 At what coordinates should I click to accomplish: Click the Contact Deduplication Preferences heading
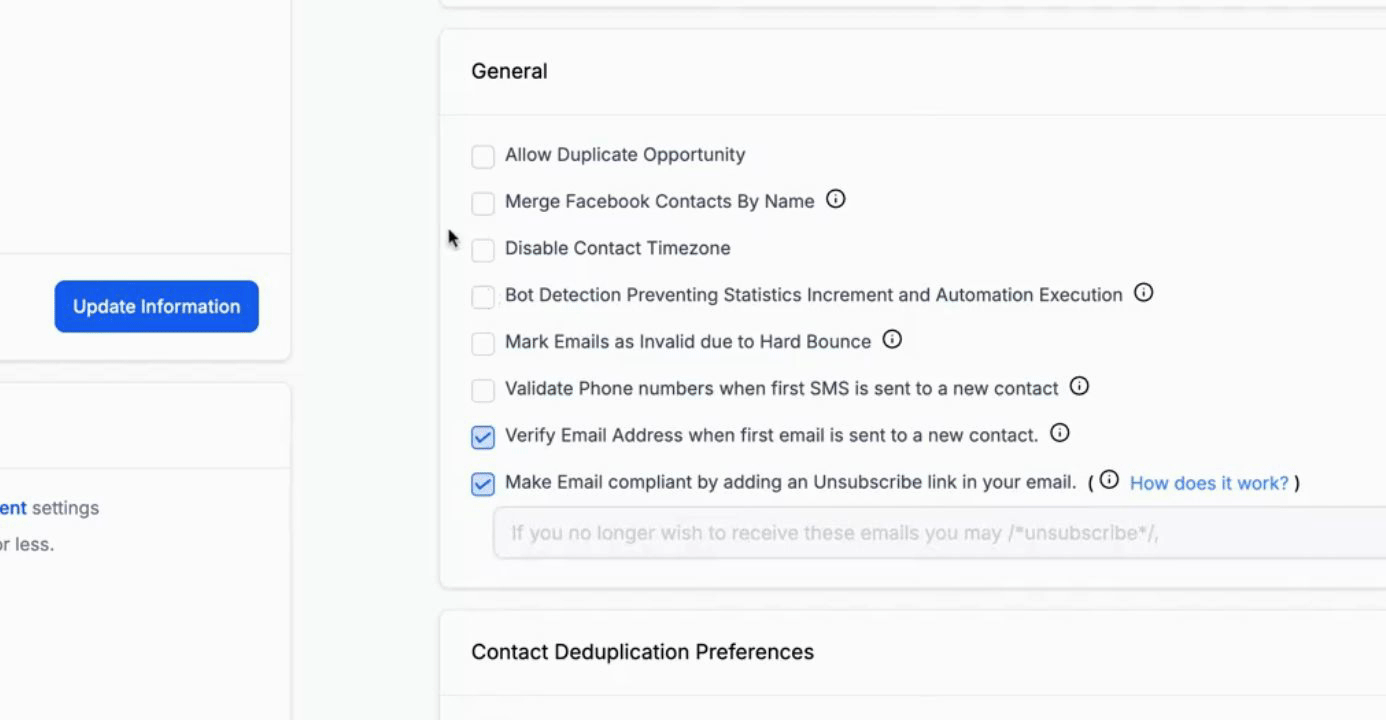[x=642, y=652]
